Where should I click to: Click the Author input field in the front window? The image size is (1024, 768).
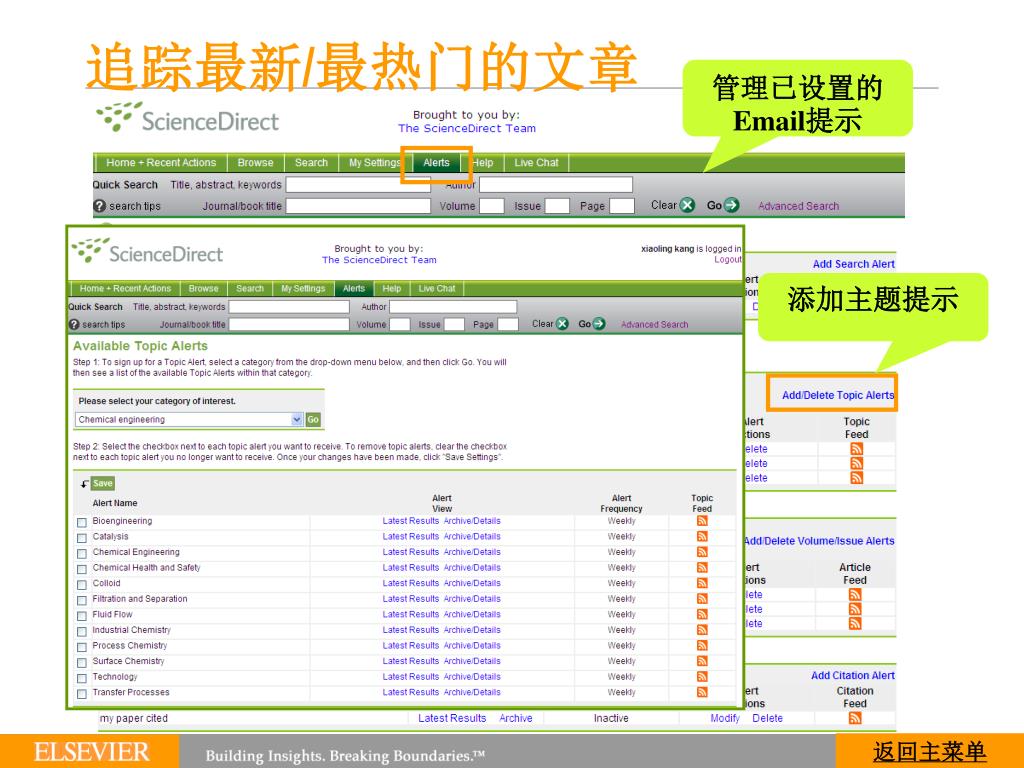[x=453, y=306]
